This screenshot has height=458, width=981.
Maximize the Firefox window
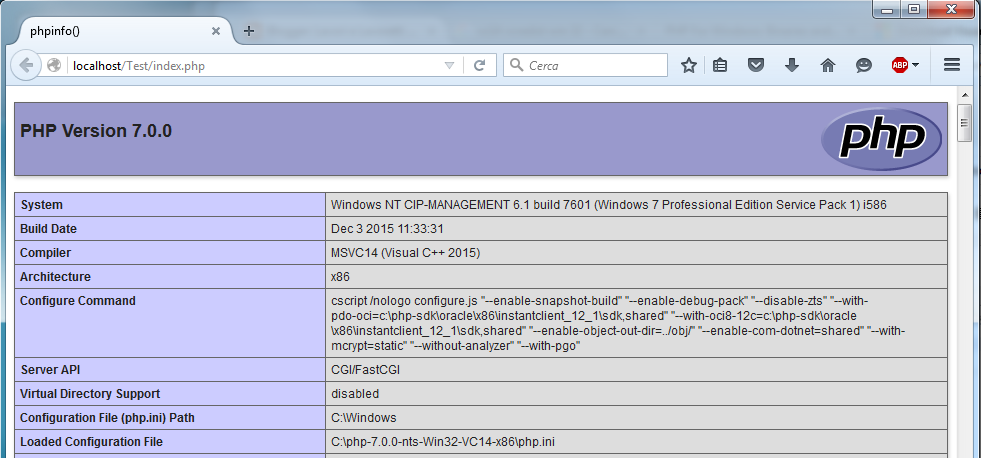914,9
